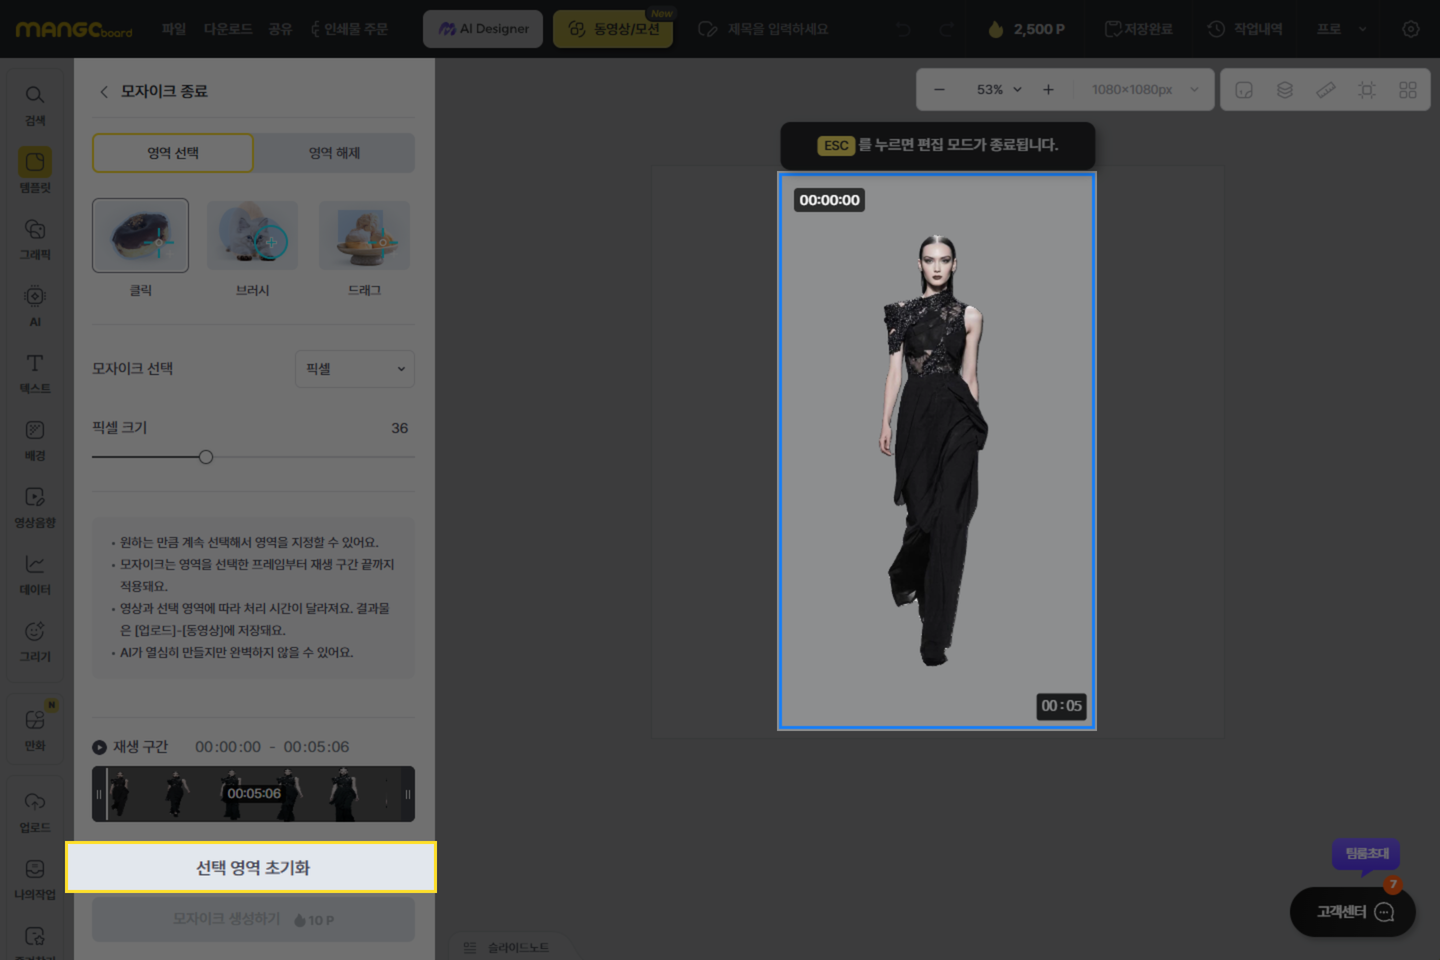This screenshot has width=1440, height=960.
Task: Click the 픽셀 크기 slider handle
Action: [x=206, y=457]
